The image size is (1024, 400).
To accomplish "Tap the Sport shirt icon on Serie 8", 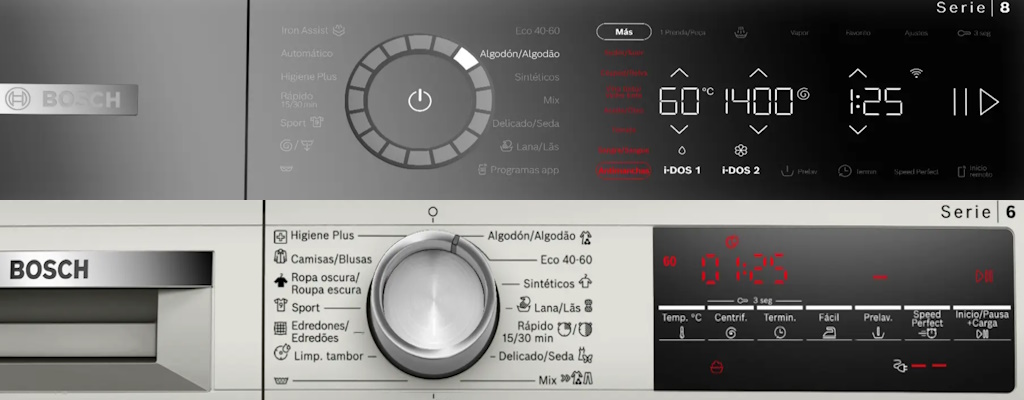I will pos(316,122).
